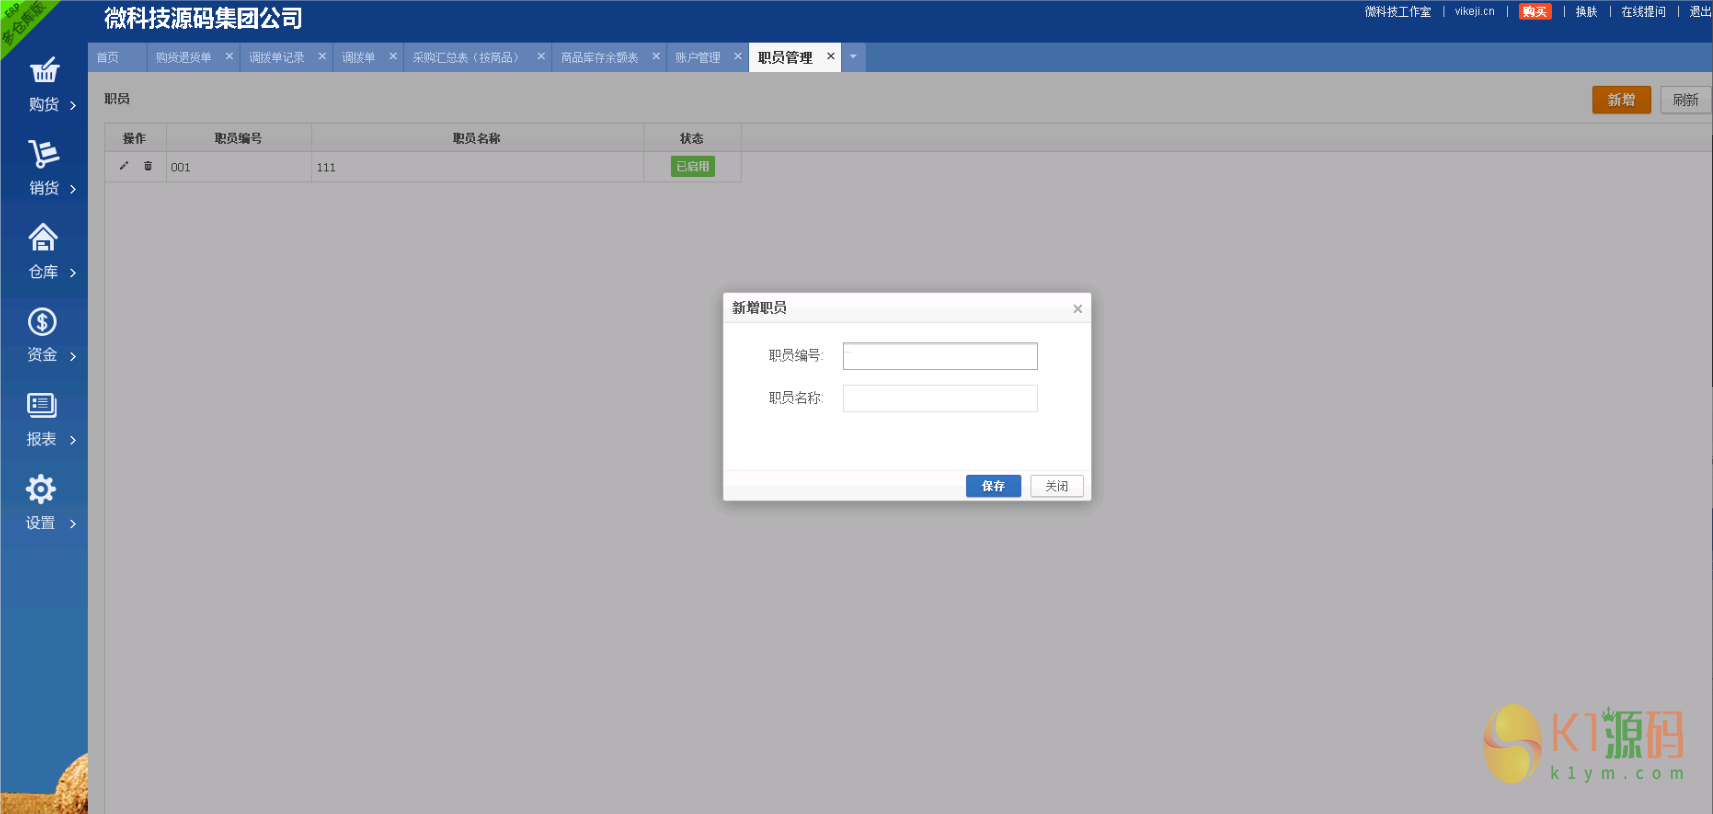Close the 职员管理 tab
Image resolution: width=1713 pixels, height=814 pixels.
point(830,56)
